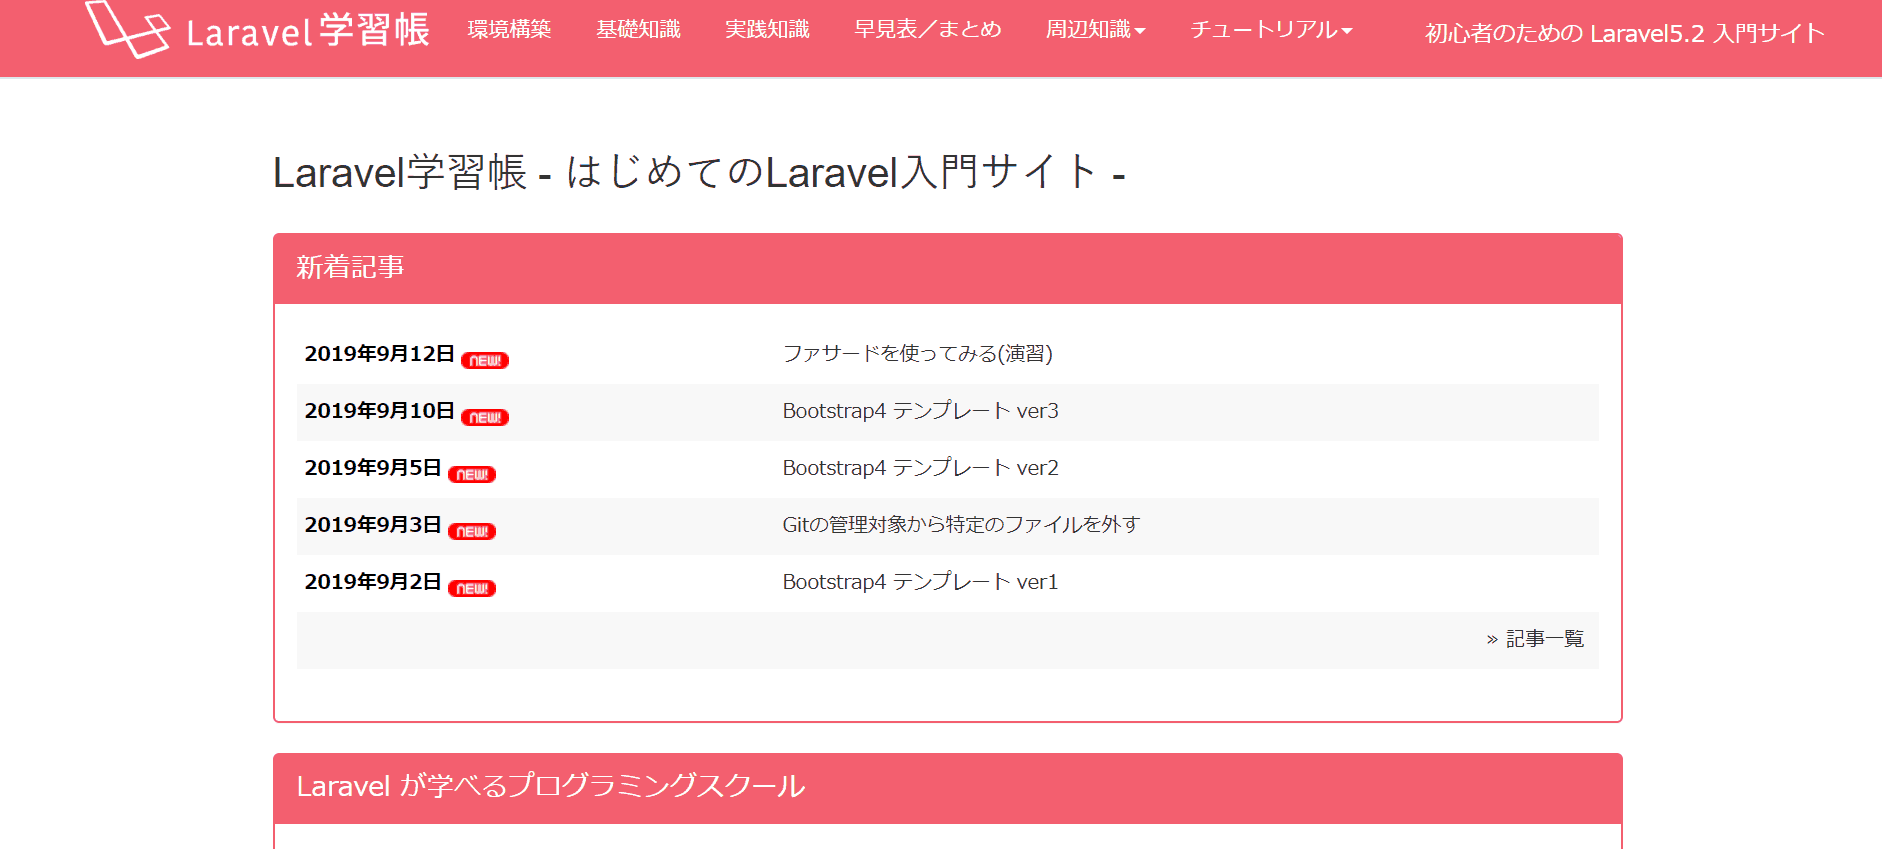Open article Gitの管理対象から特定のファイルを外す

click(961, 525)
